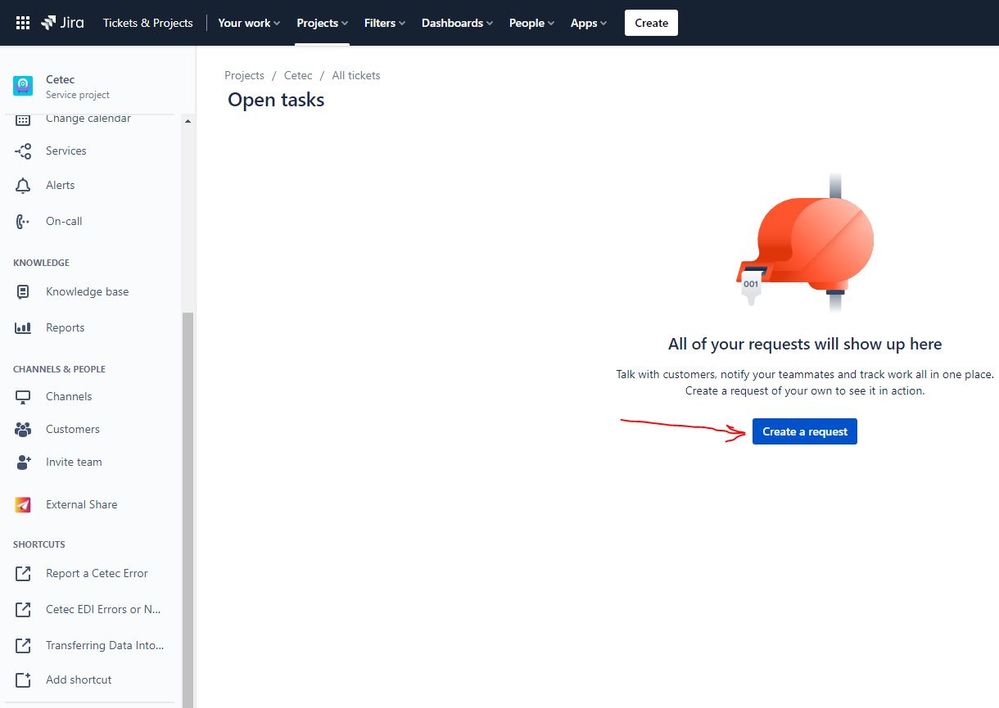Click the Channels monitor icon
This screenshot has height=708, width=999.
click(23, 397)
